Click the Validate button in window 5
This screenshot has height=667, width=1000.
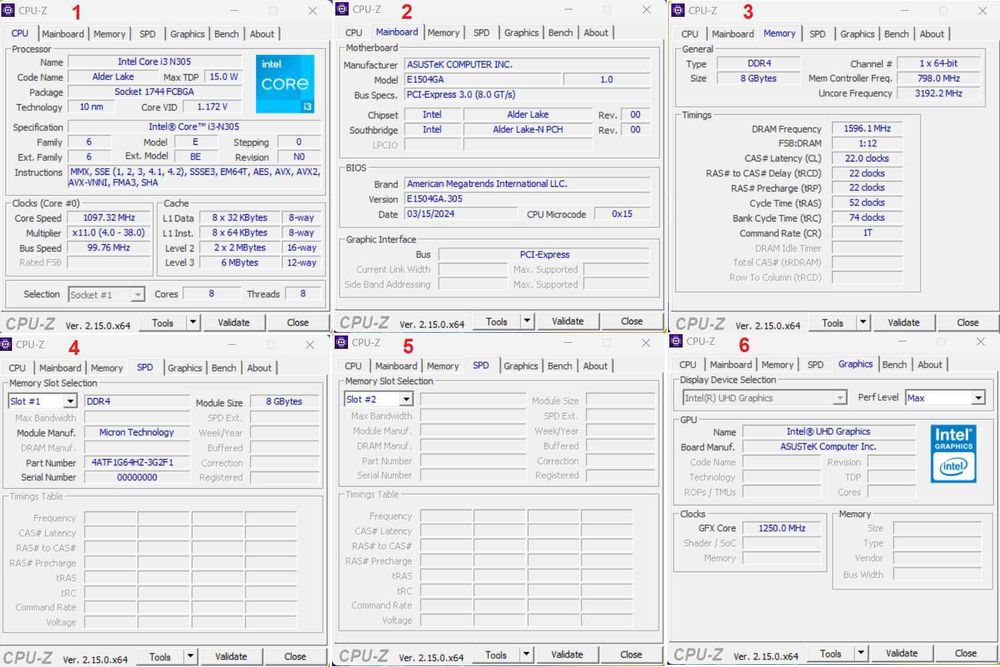(567, 654)
